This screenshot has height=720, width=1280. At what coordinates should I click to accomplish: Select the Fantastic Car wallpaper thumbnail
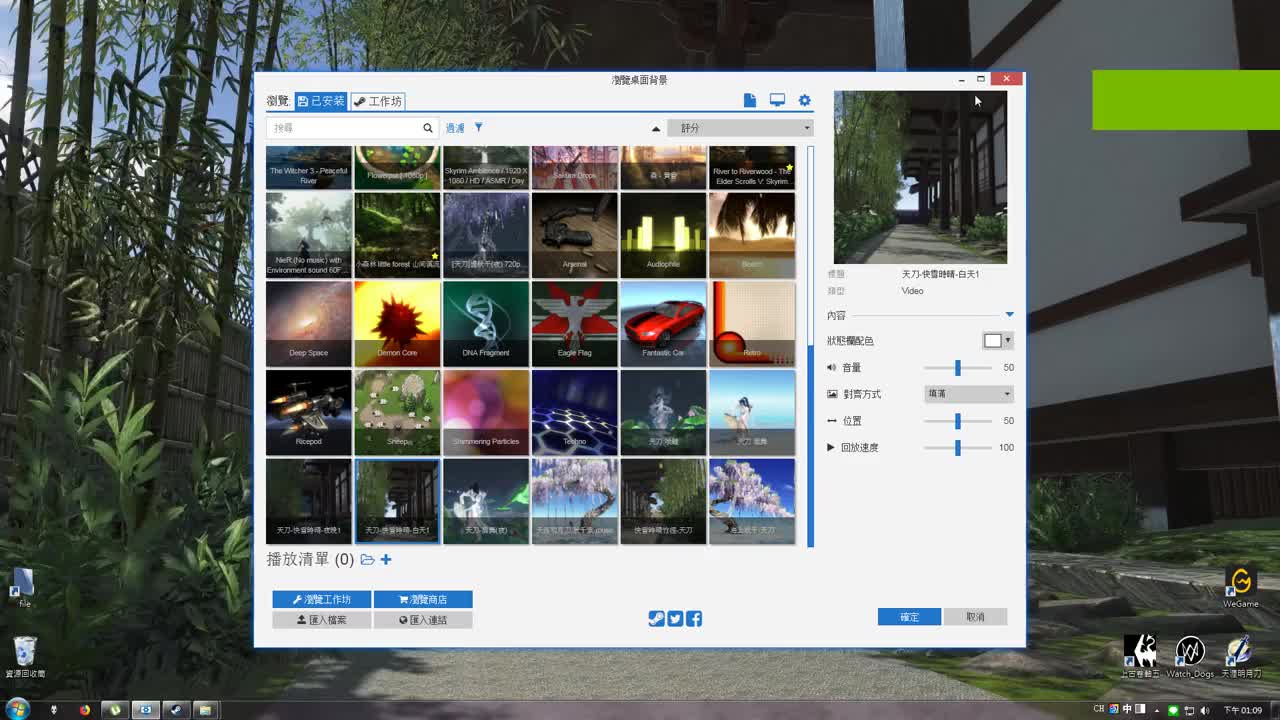coord(663,323)
